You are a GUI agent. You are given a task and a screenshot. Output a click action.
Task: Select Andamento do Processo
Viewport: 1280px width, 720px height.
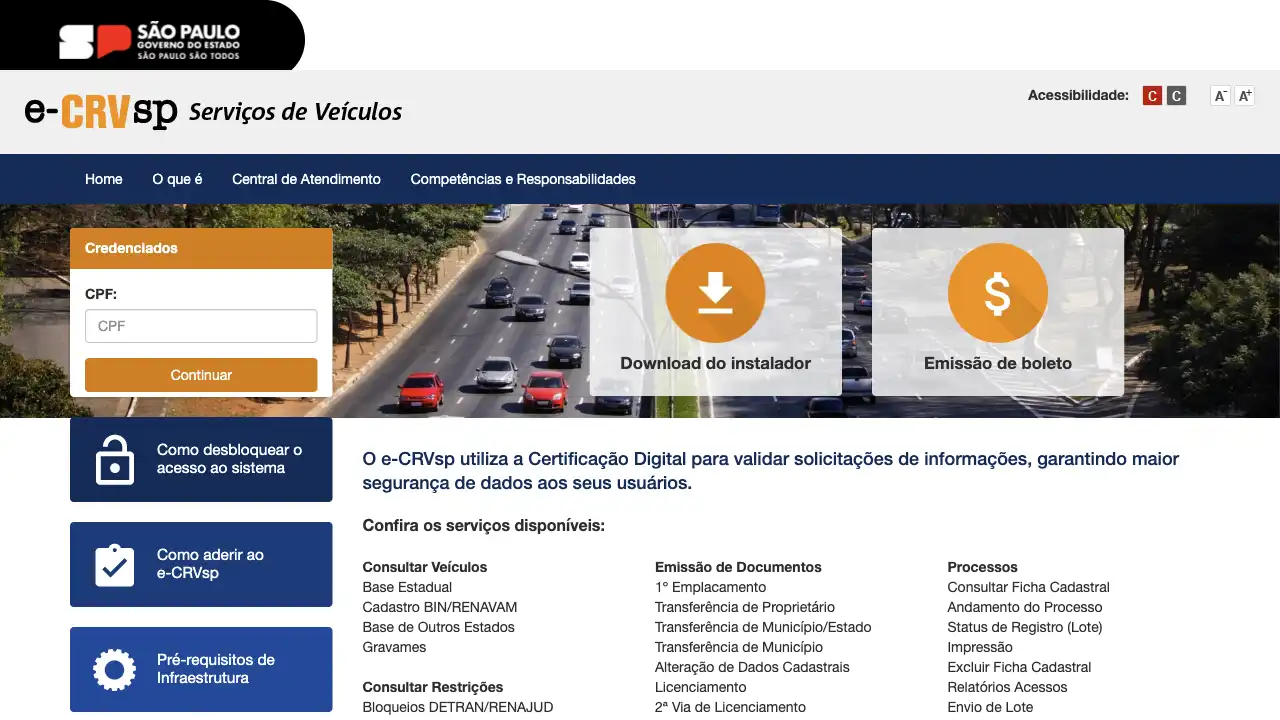1025,607
